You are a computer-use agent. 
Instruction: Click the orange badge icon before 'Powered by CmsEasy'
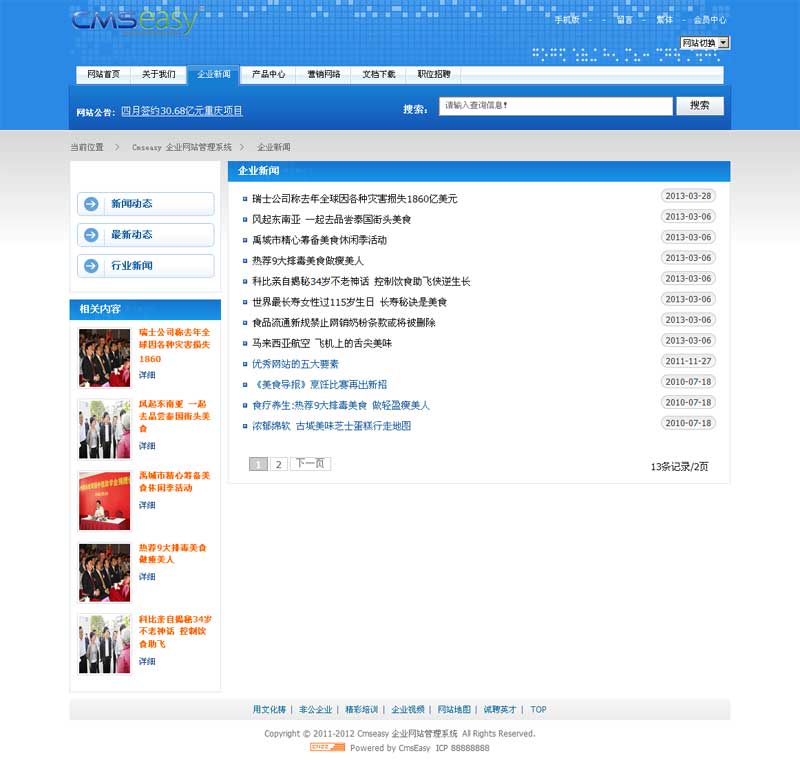coord(327,747)
